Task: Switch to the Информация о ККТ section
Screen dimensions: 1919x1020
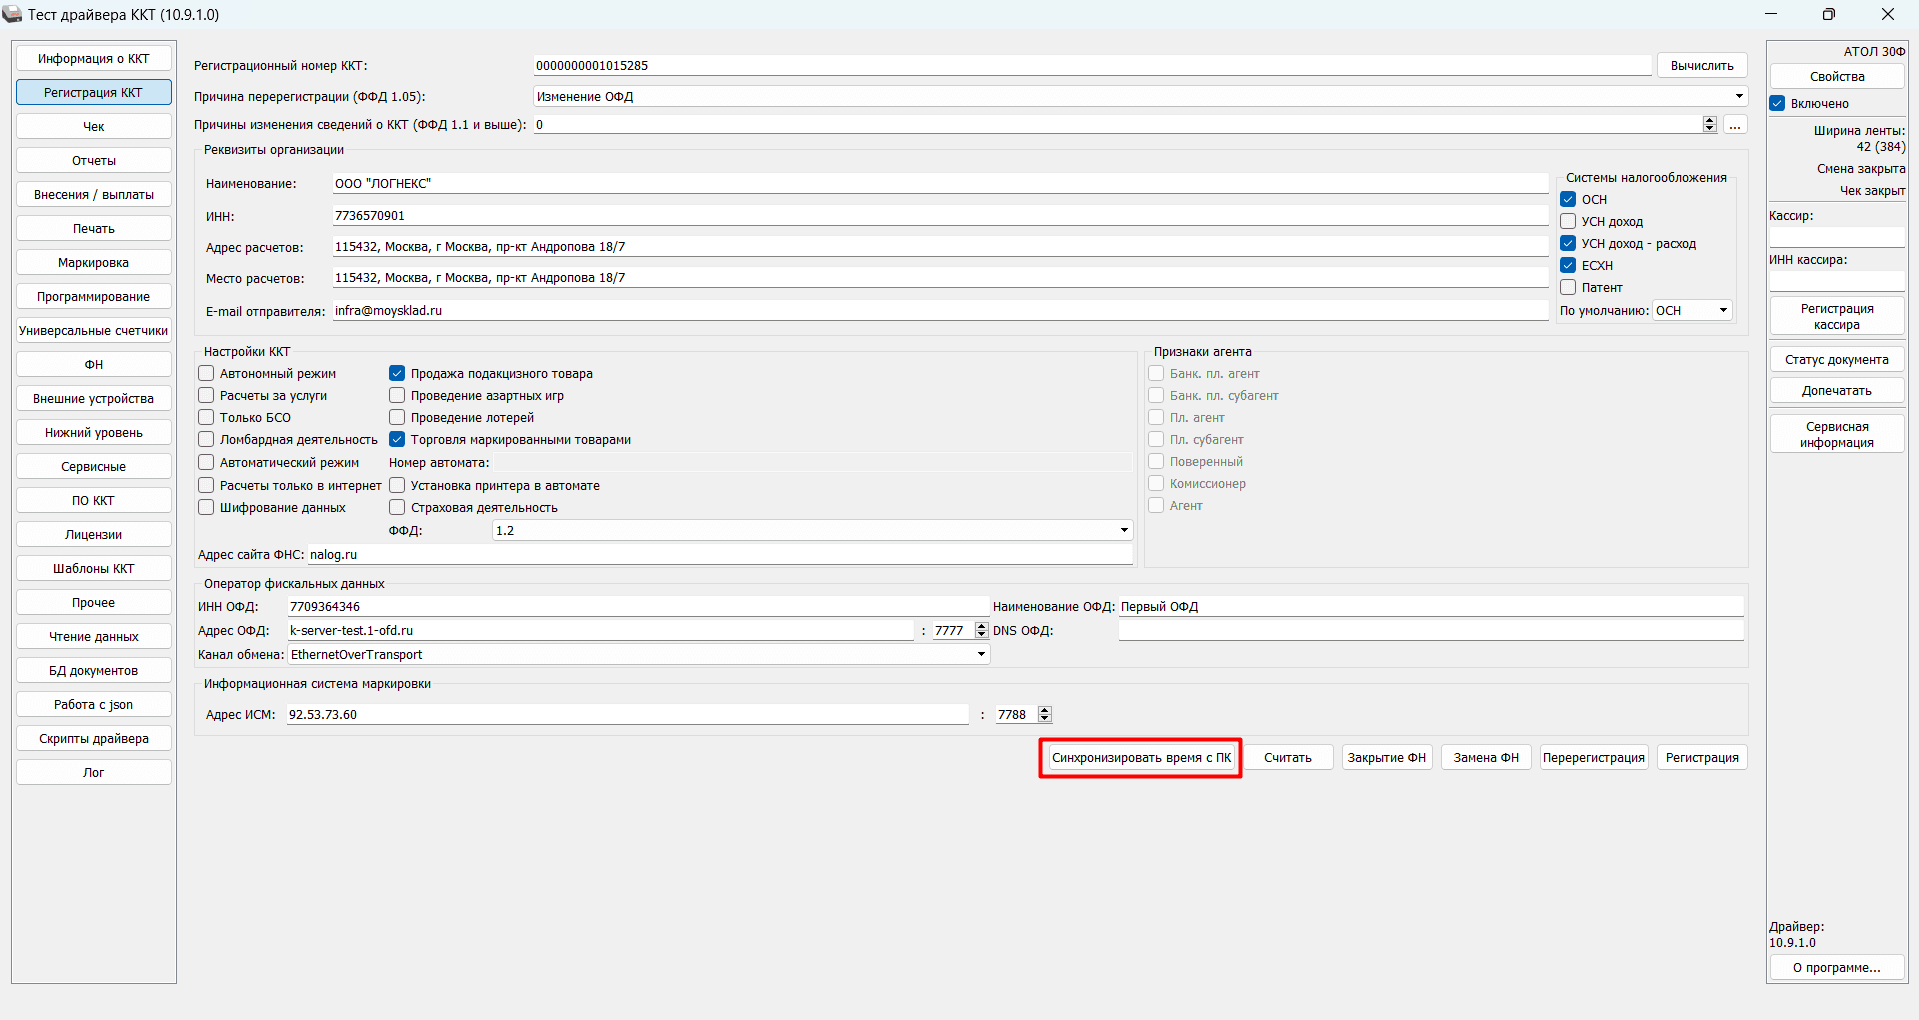Action: tap(94, 59)
